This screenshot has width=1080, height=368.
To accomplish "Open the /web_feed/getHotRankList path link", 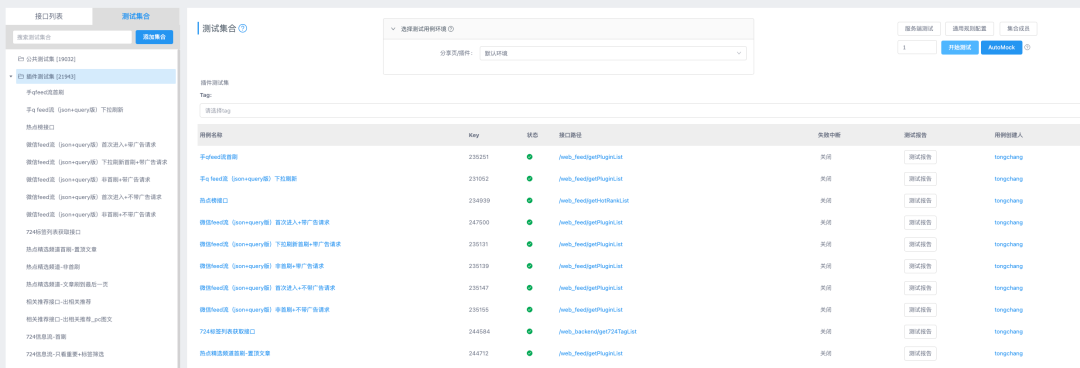I will [594, 201].
